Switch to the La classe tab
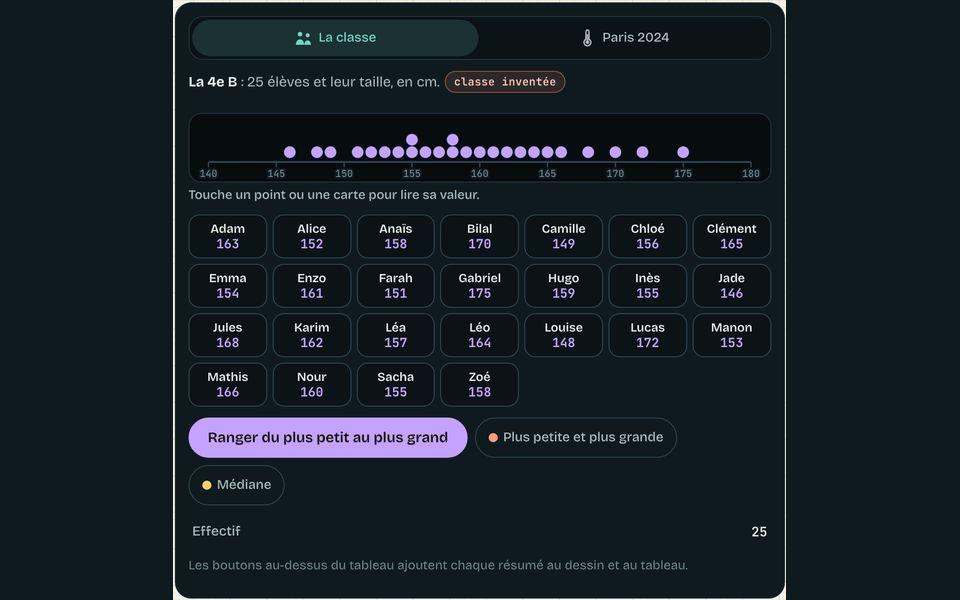The image size is (960, 600). [335, 38]
